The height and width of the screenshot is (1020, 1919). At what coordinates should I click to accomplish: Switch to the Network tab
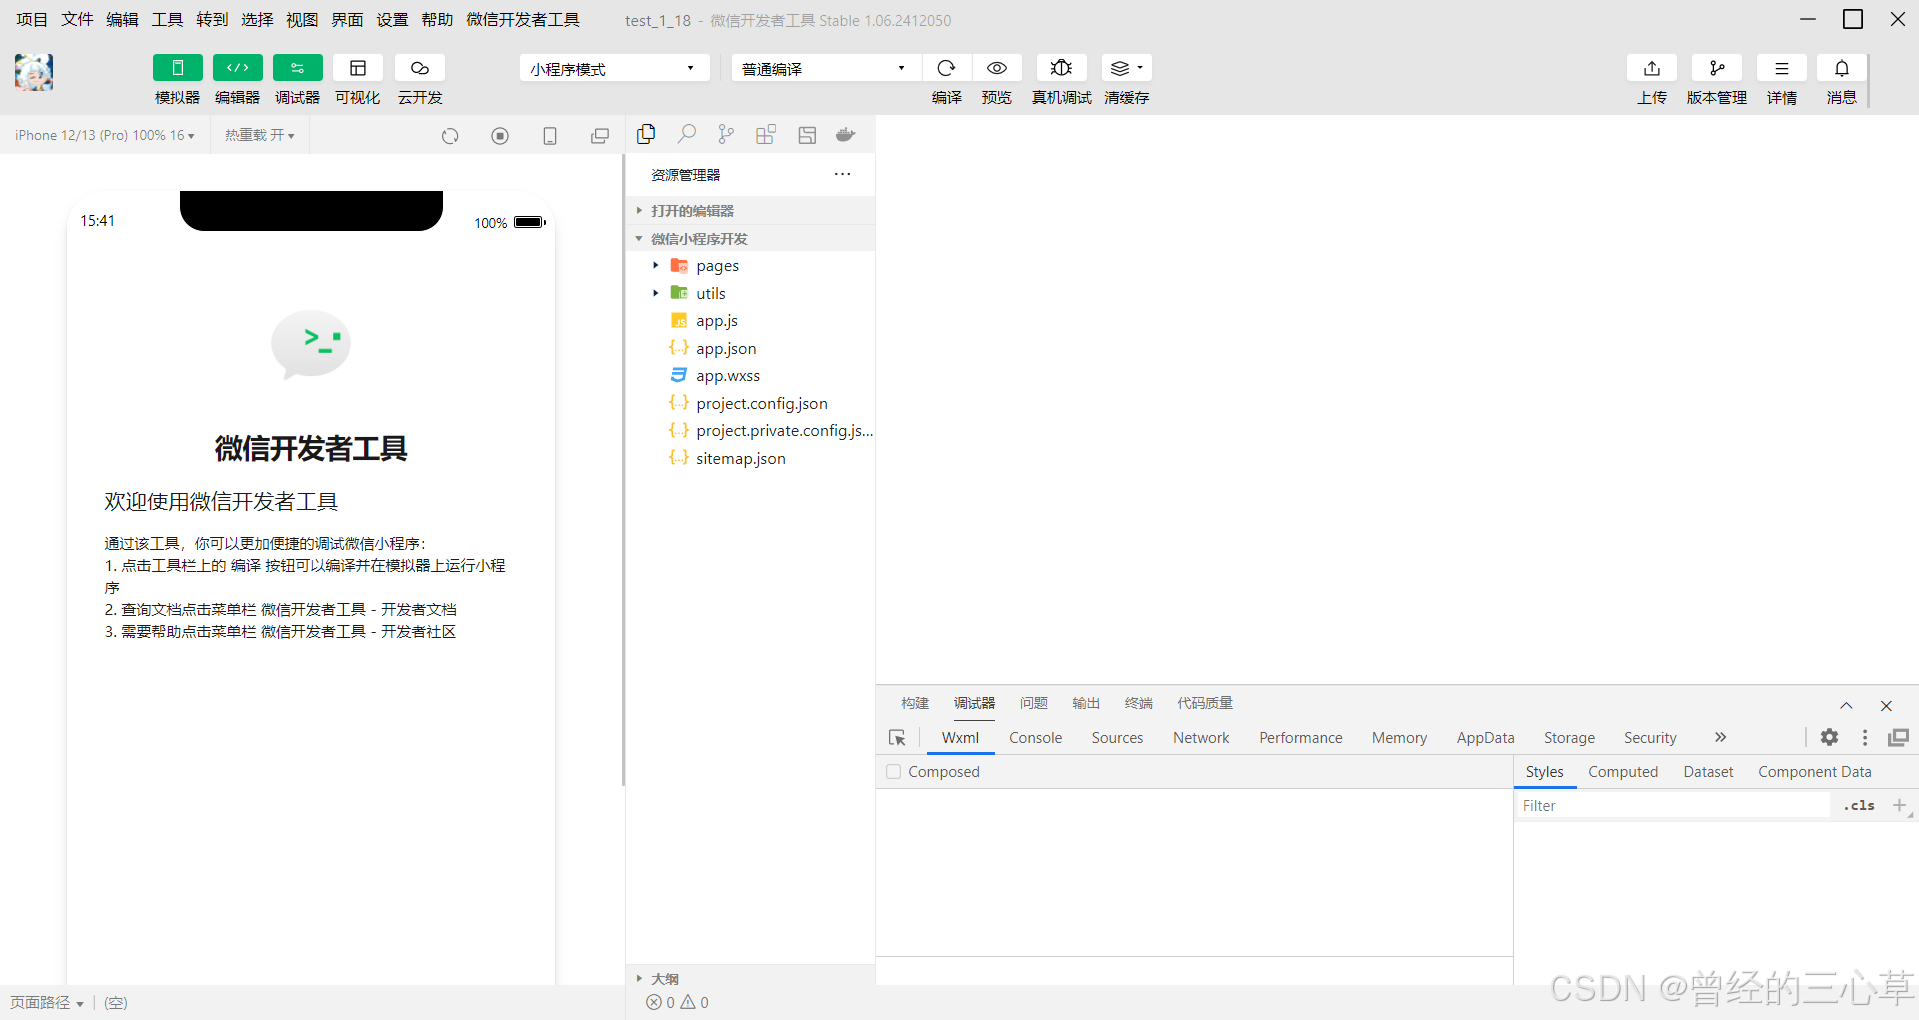(x=1201, y=738)
